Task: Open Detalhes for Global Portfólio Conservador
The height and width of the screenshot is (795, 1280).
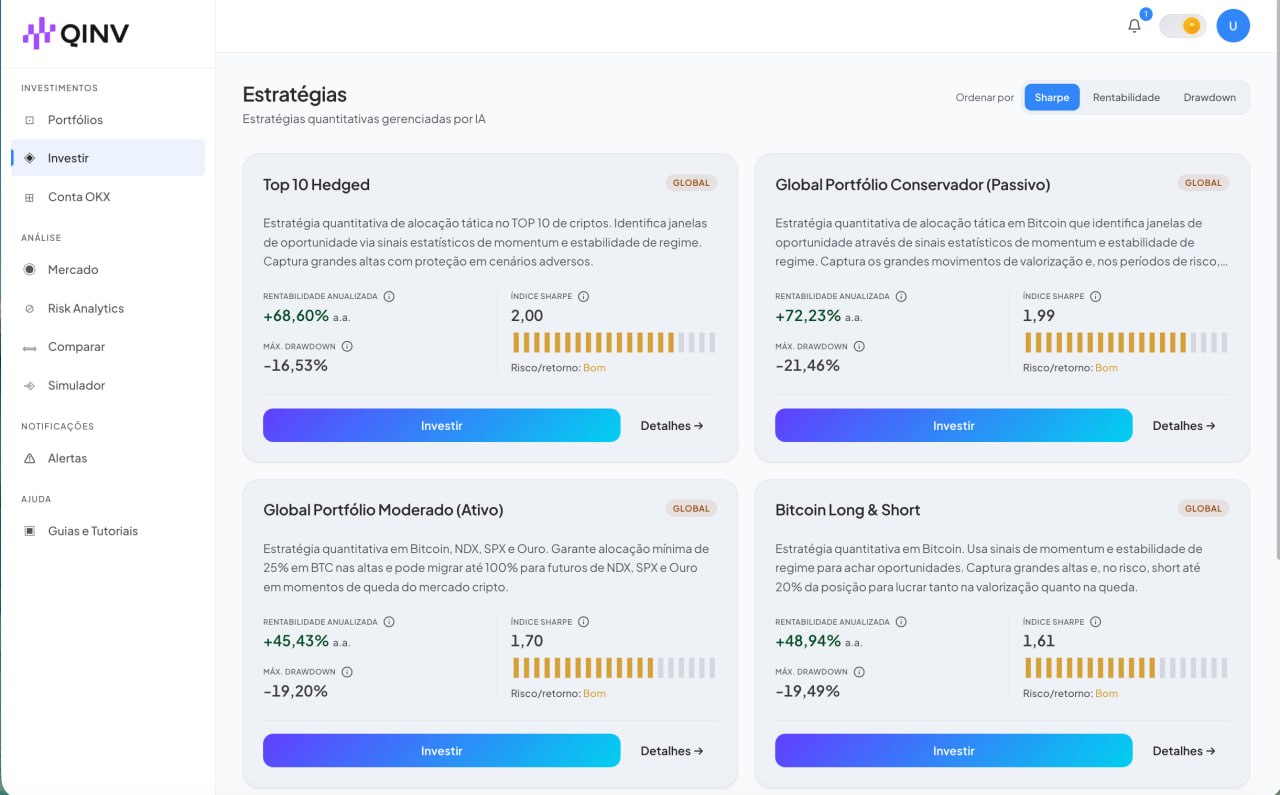Action: [x=1184, y=425]
